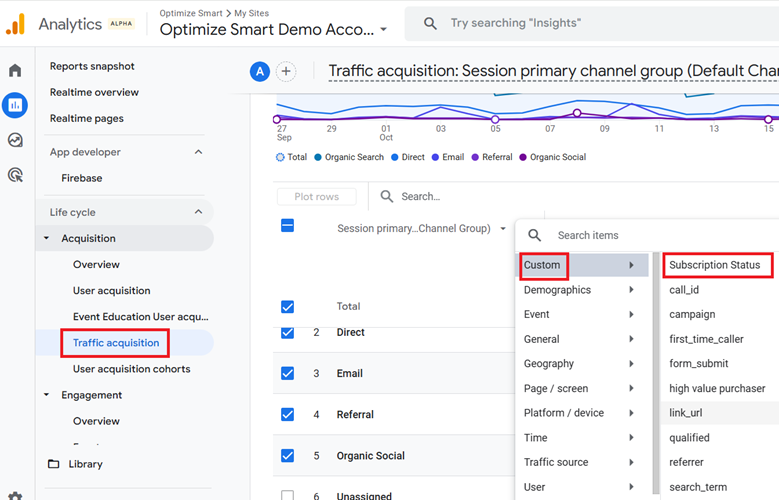Check the Unassigned row checkbox
This screenshot has height=500, width=779.
click(x=288, y=496)
